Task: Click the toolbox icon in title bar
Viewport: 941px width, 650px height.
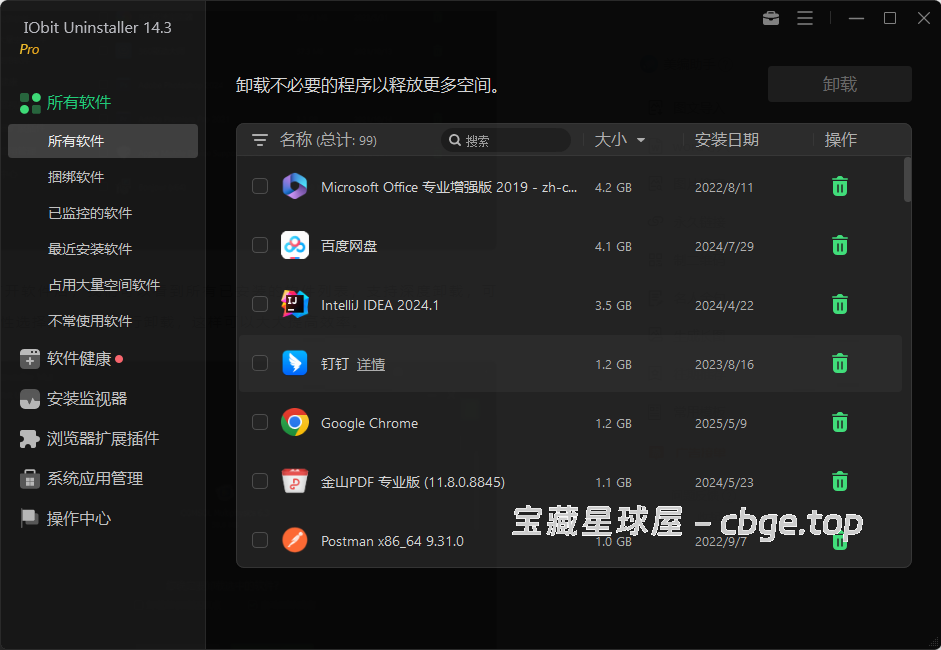Action: point(770,18)
